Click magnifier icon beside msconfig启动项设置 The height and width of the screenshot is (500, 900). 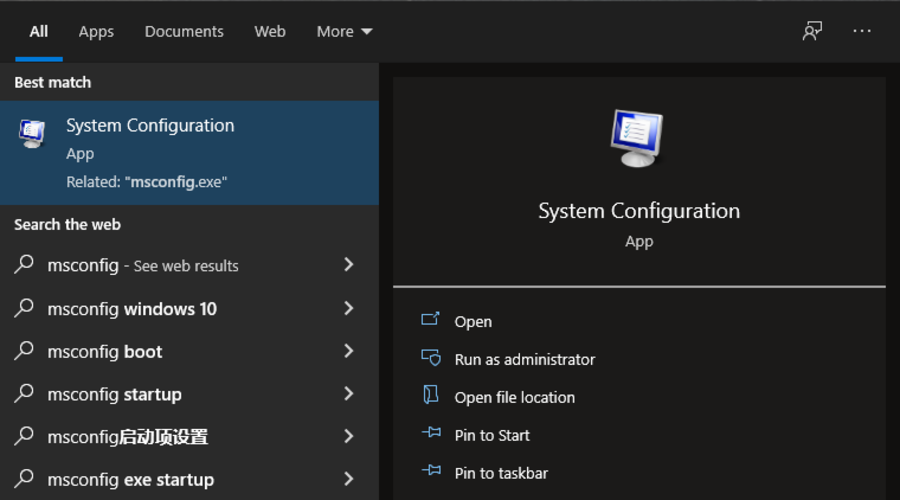[24, 436]
